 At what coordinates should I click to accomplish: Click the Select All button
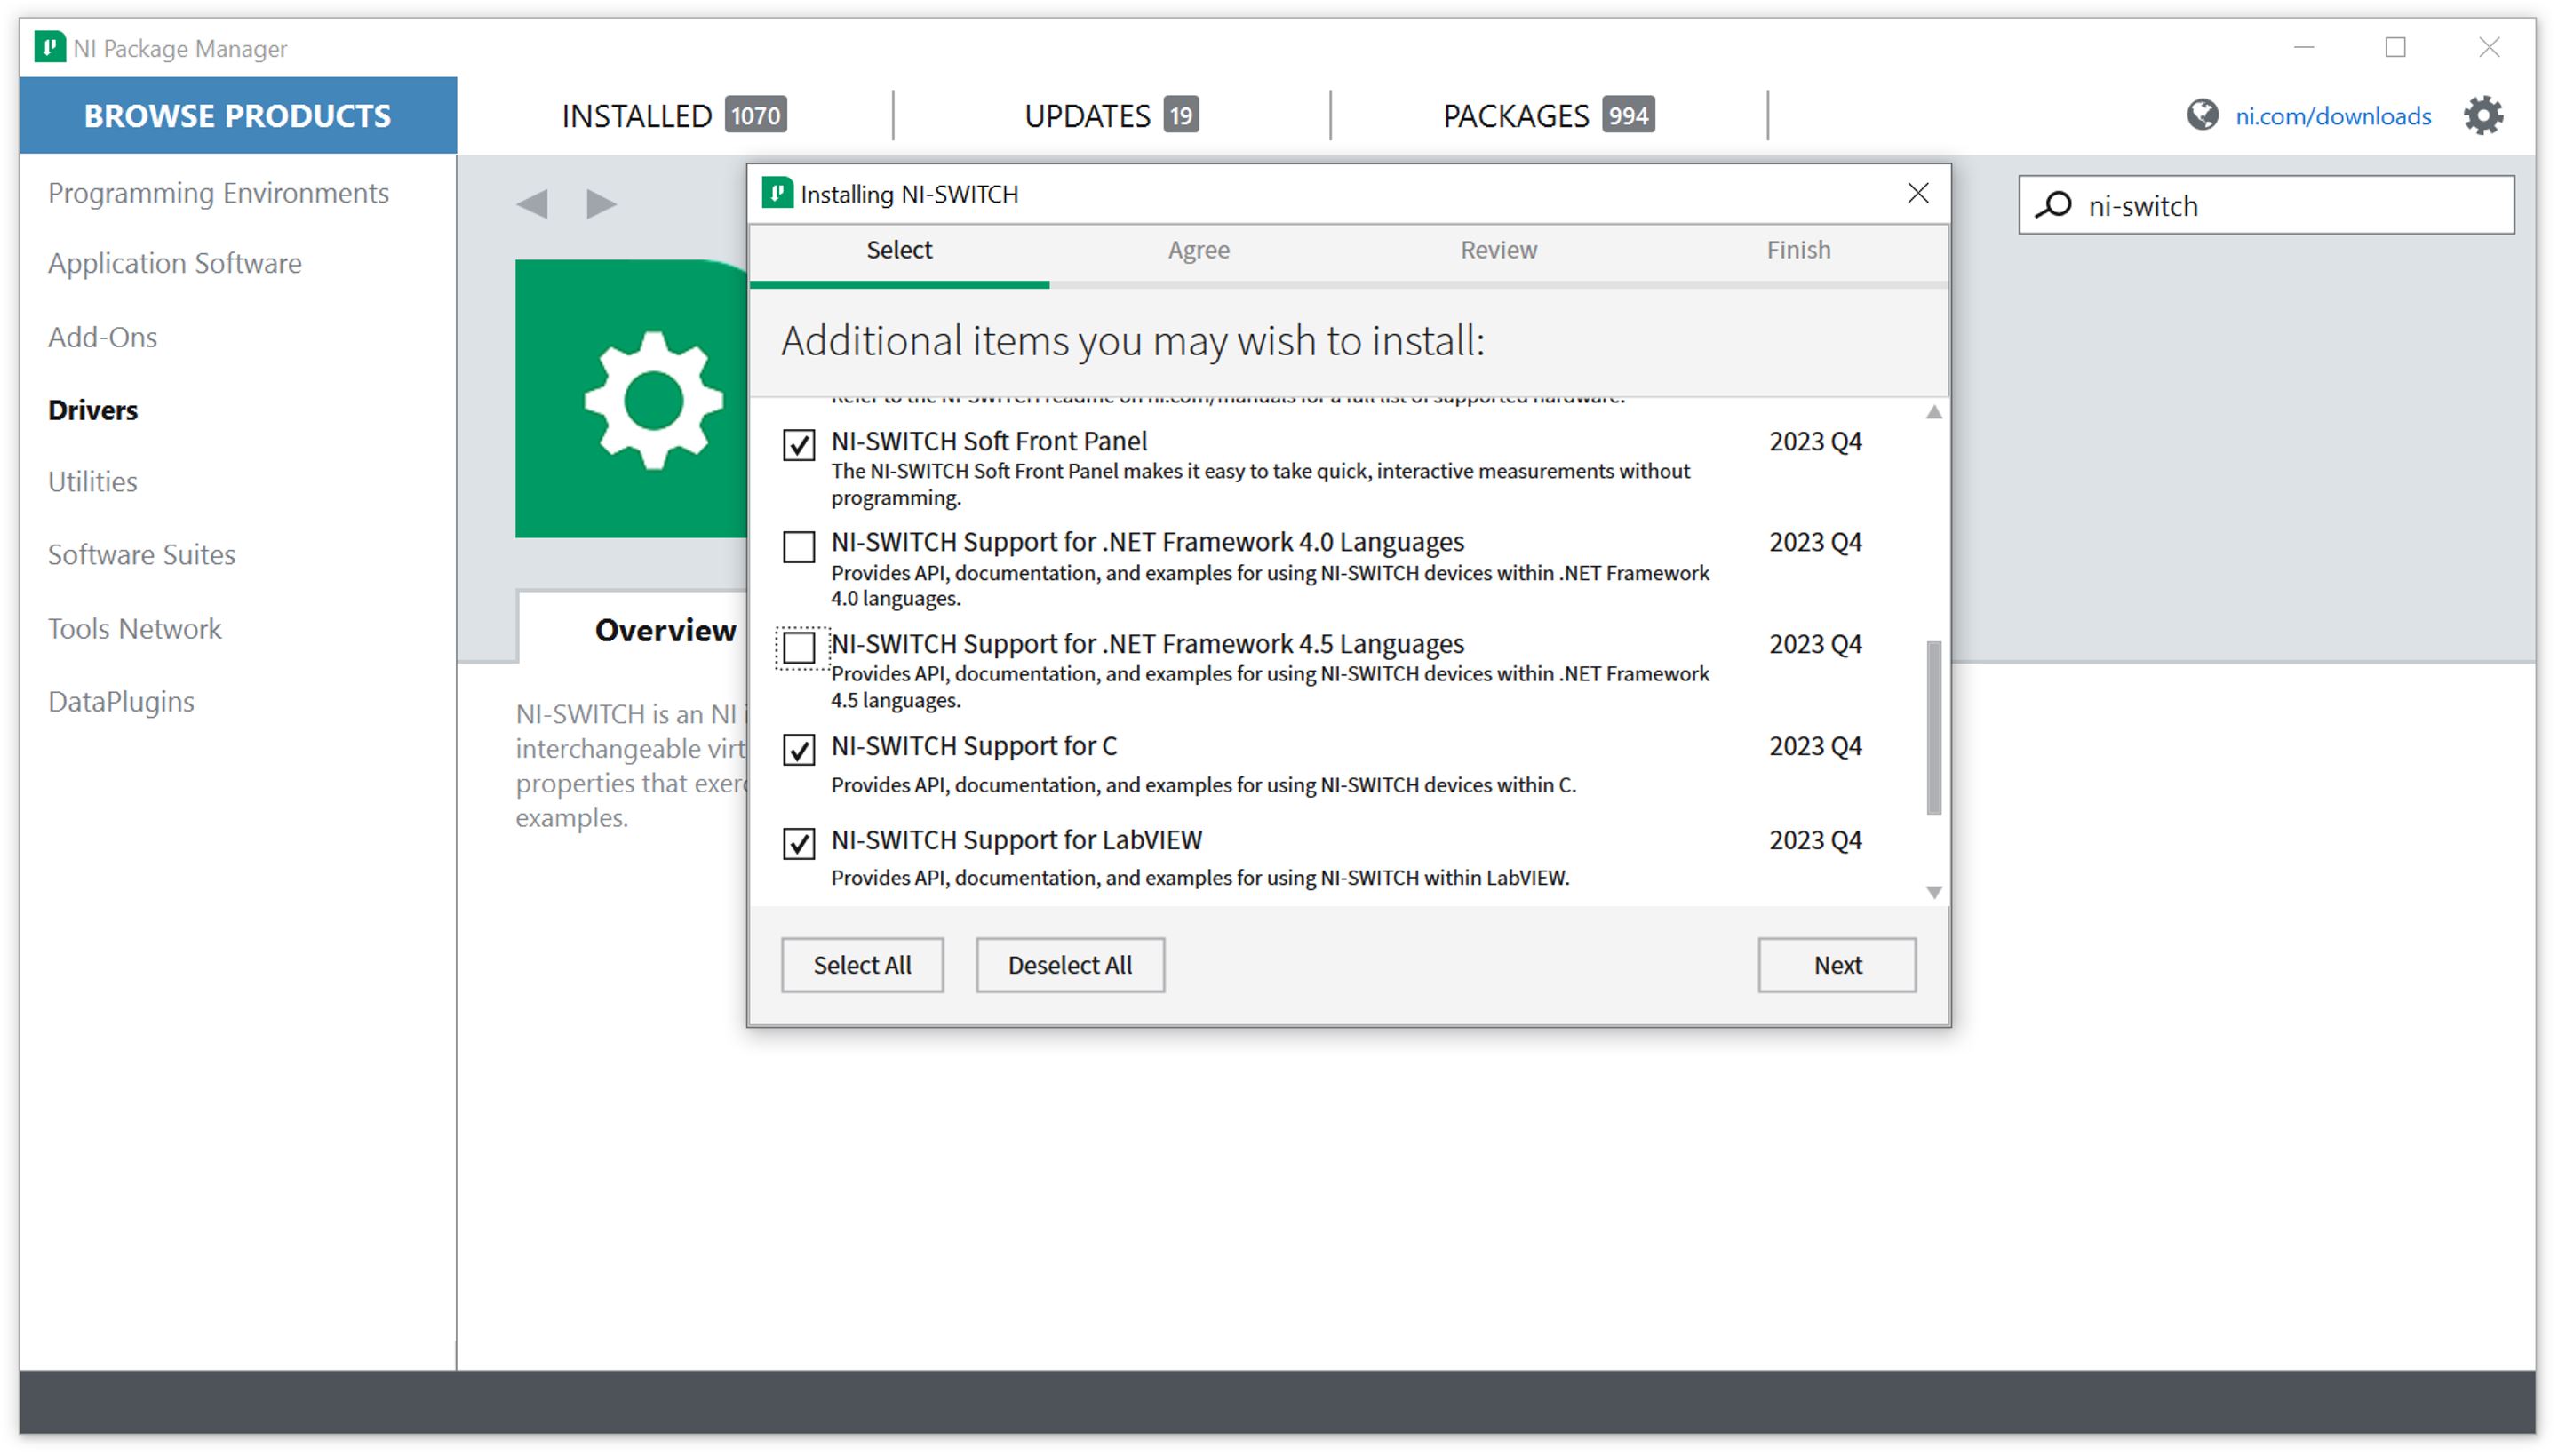coord(862,965)
